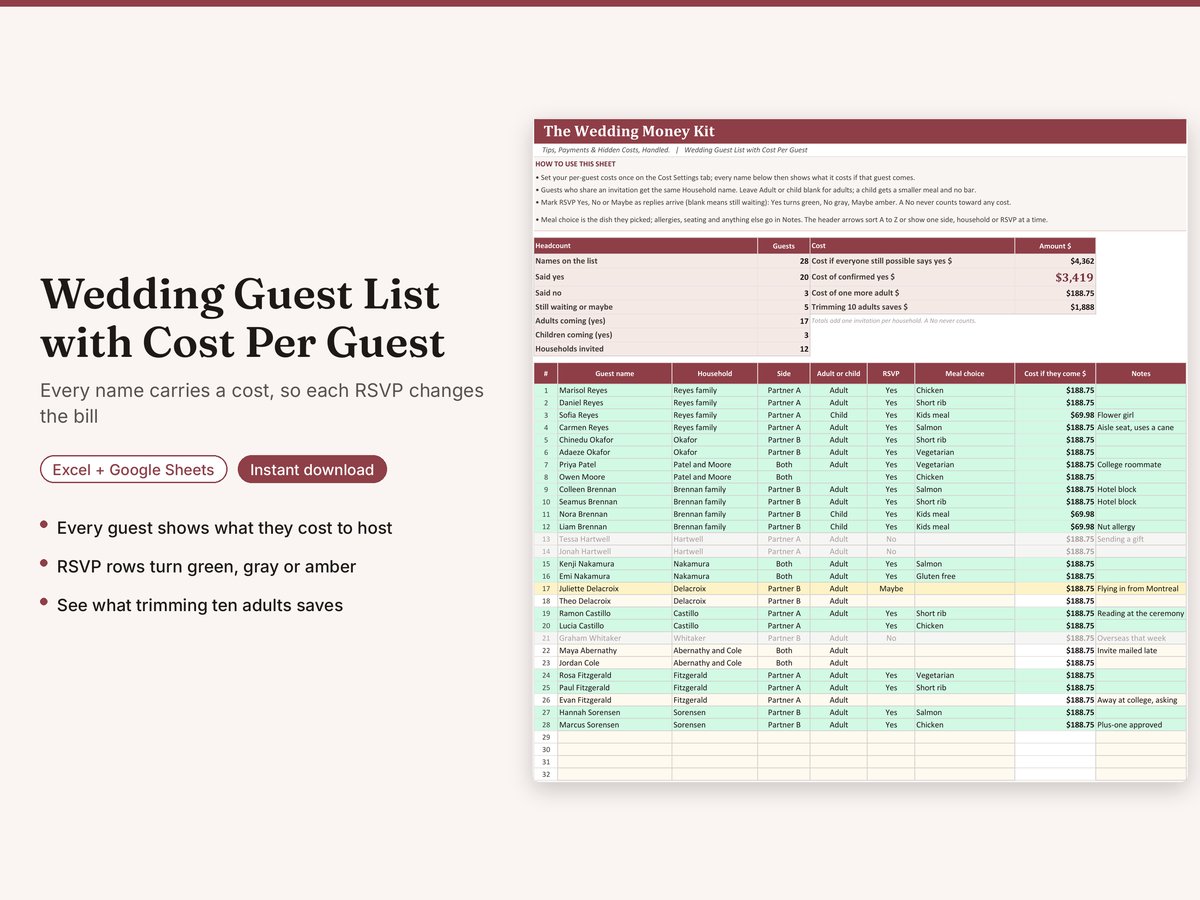Select the Sofia Reyes guest cell
Image resolution: width=1200 pixels, height=900 pixels.
click(614, 415)
